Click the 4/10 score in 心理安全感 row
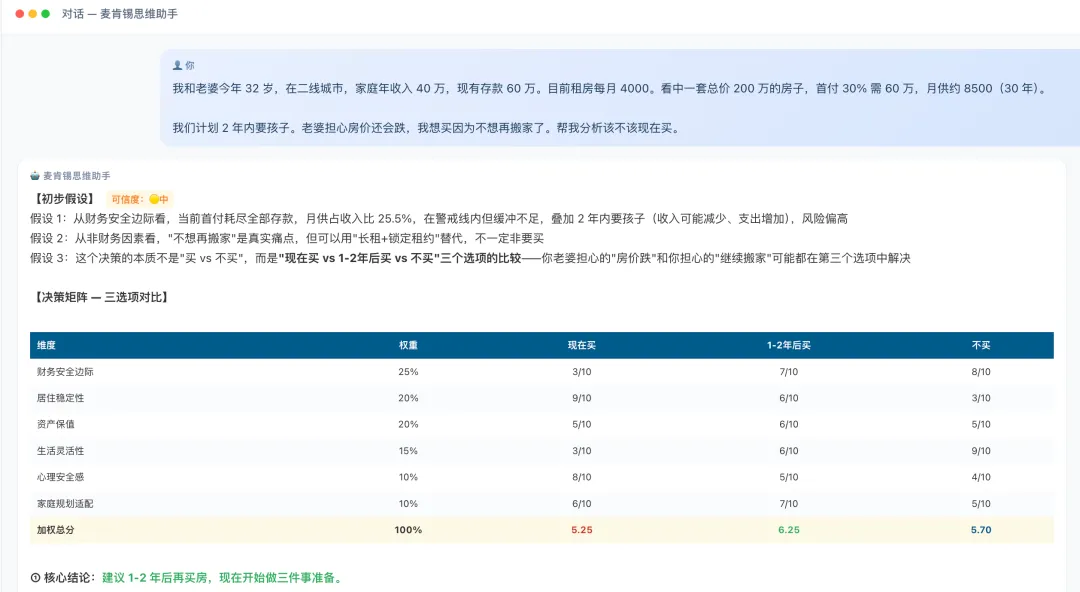This screenshot has height=592, width=1080. tap(981, 477)
